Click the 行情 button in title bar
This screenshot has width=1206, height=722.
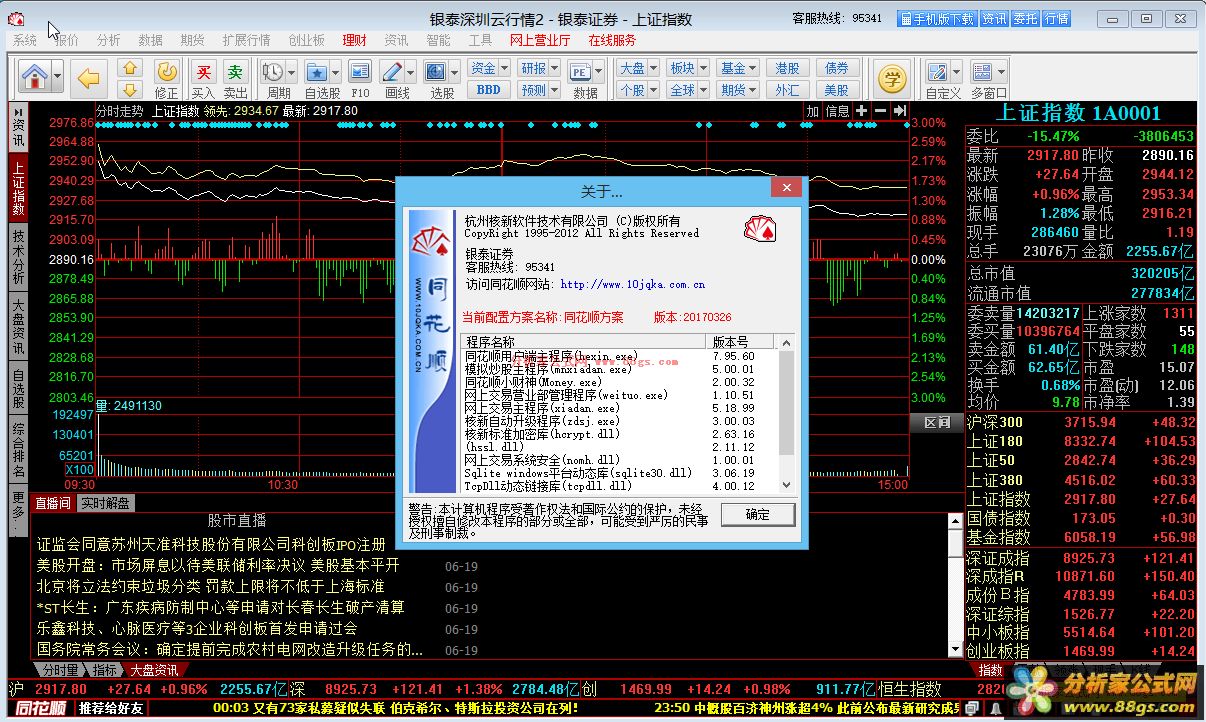[x=1056, y=19]
